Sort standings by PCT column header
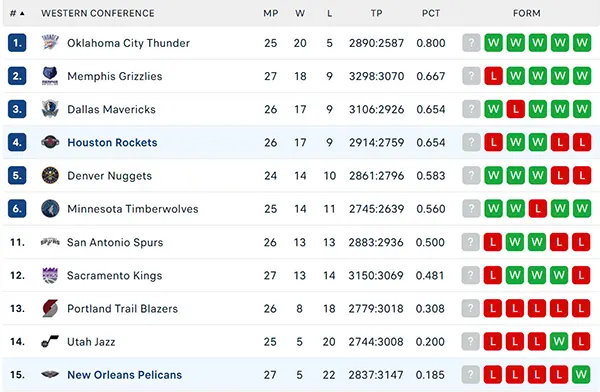 (431, 13)
